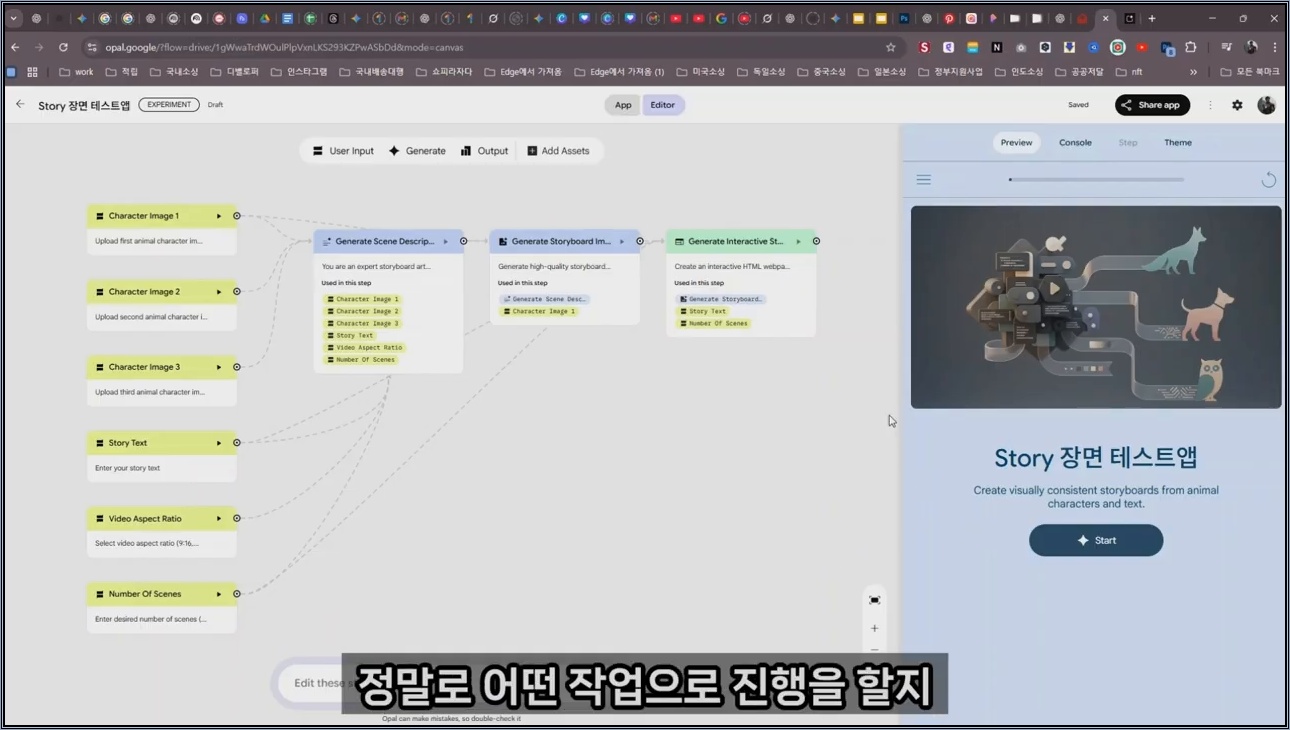Image resolution: width=1290 pixels, height=730 pixels.
Task: Open the settings gear in the Opal header
Action: (x=1237, y=105)
